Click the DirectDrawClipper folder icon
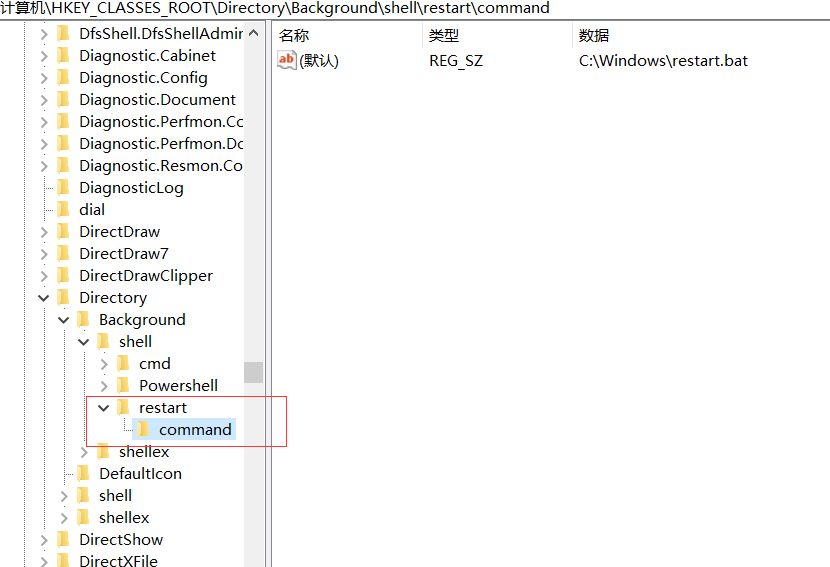Screen dimensions: 830x567 coord(63,275)
